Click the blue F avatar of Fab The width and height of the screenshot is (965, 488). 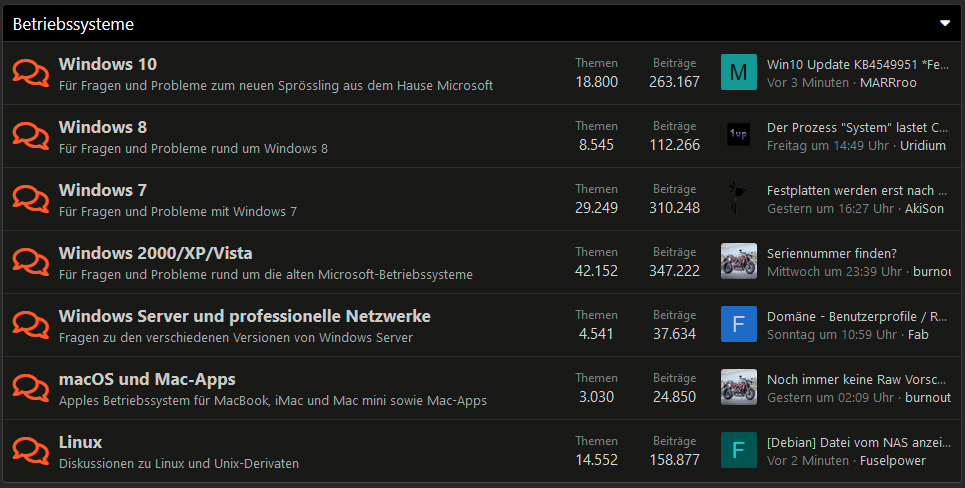739,324
